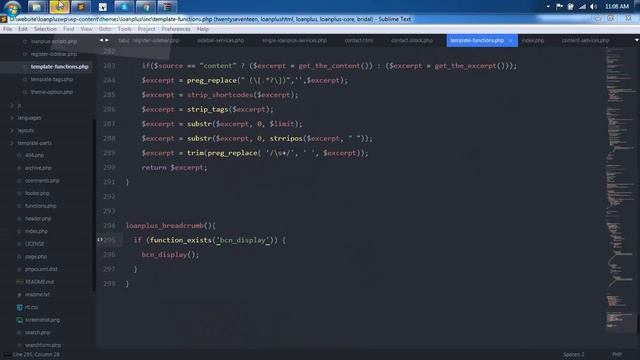Switch to the index.php tab
The width and height of the screenshot is (640, 360).
click(x=533, y=40)
